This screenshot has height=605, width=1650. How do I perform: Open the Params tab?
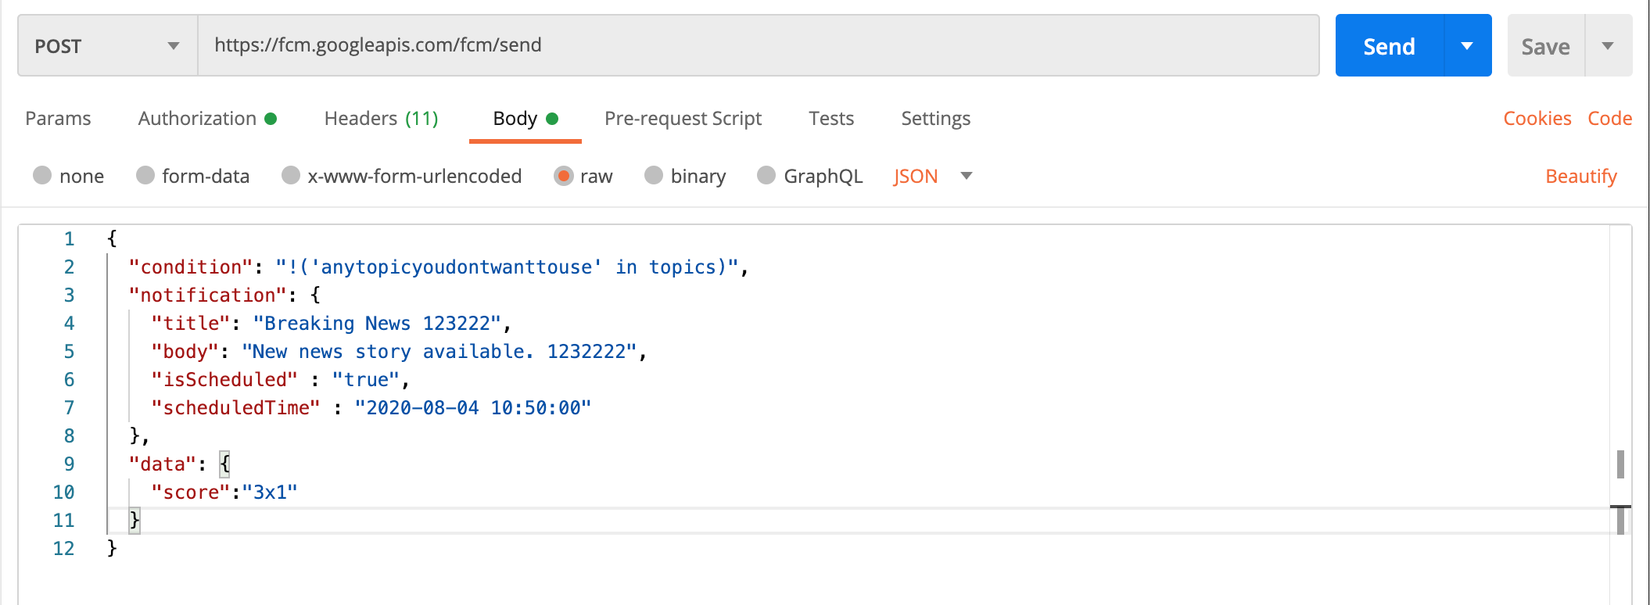[58, 118]
